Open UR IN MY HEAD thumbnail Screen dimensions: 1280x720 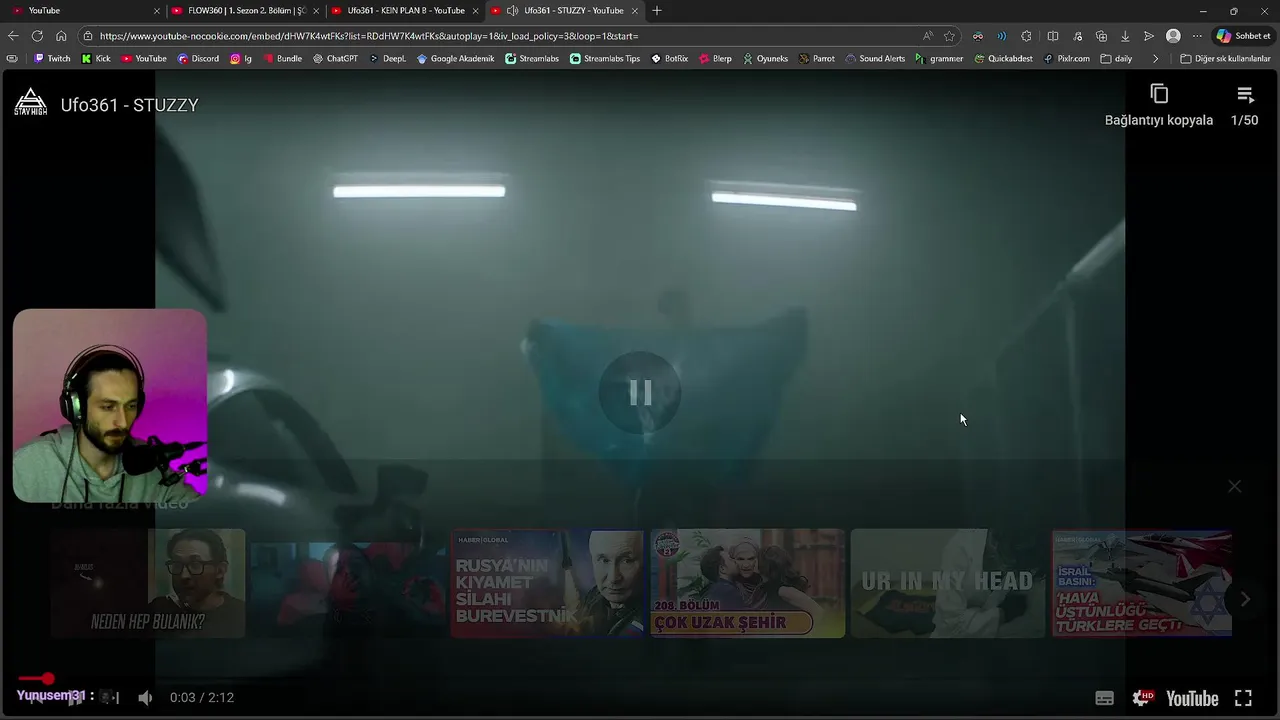[948, 584]
